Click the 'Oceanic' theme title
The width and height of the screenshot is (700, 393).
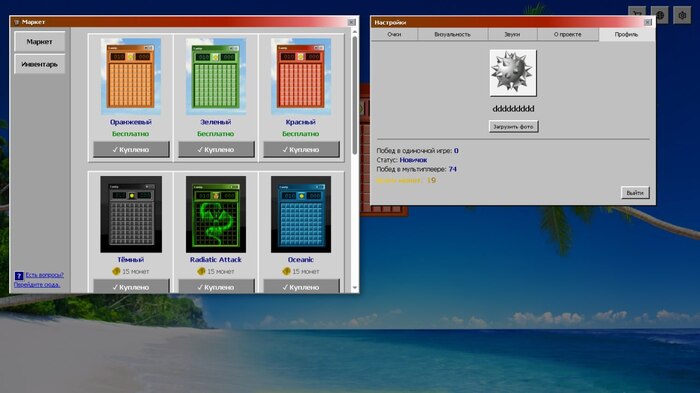point(301,259)
